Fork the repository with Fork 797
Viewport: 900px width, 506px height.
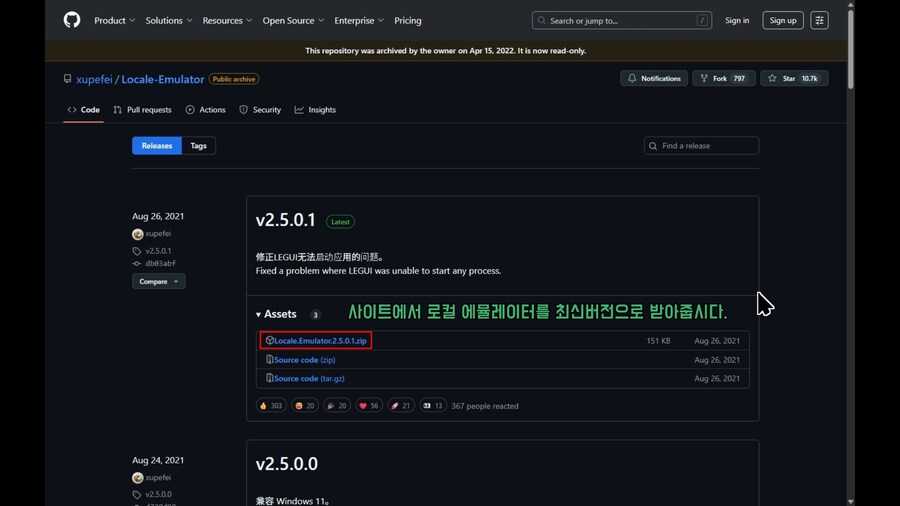point(724,78)
